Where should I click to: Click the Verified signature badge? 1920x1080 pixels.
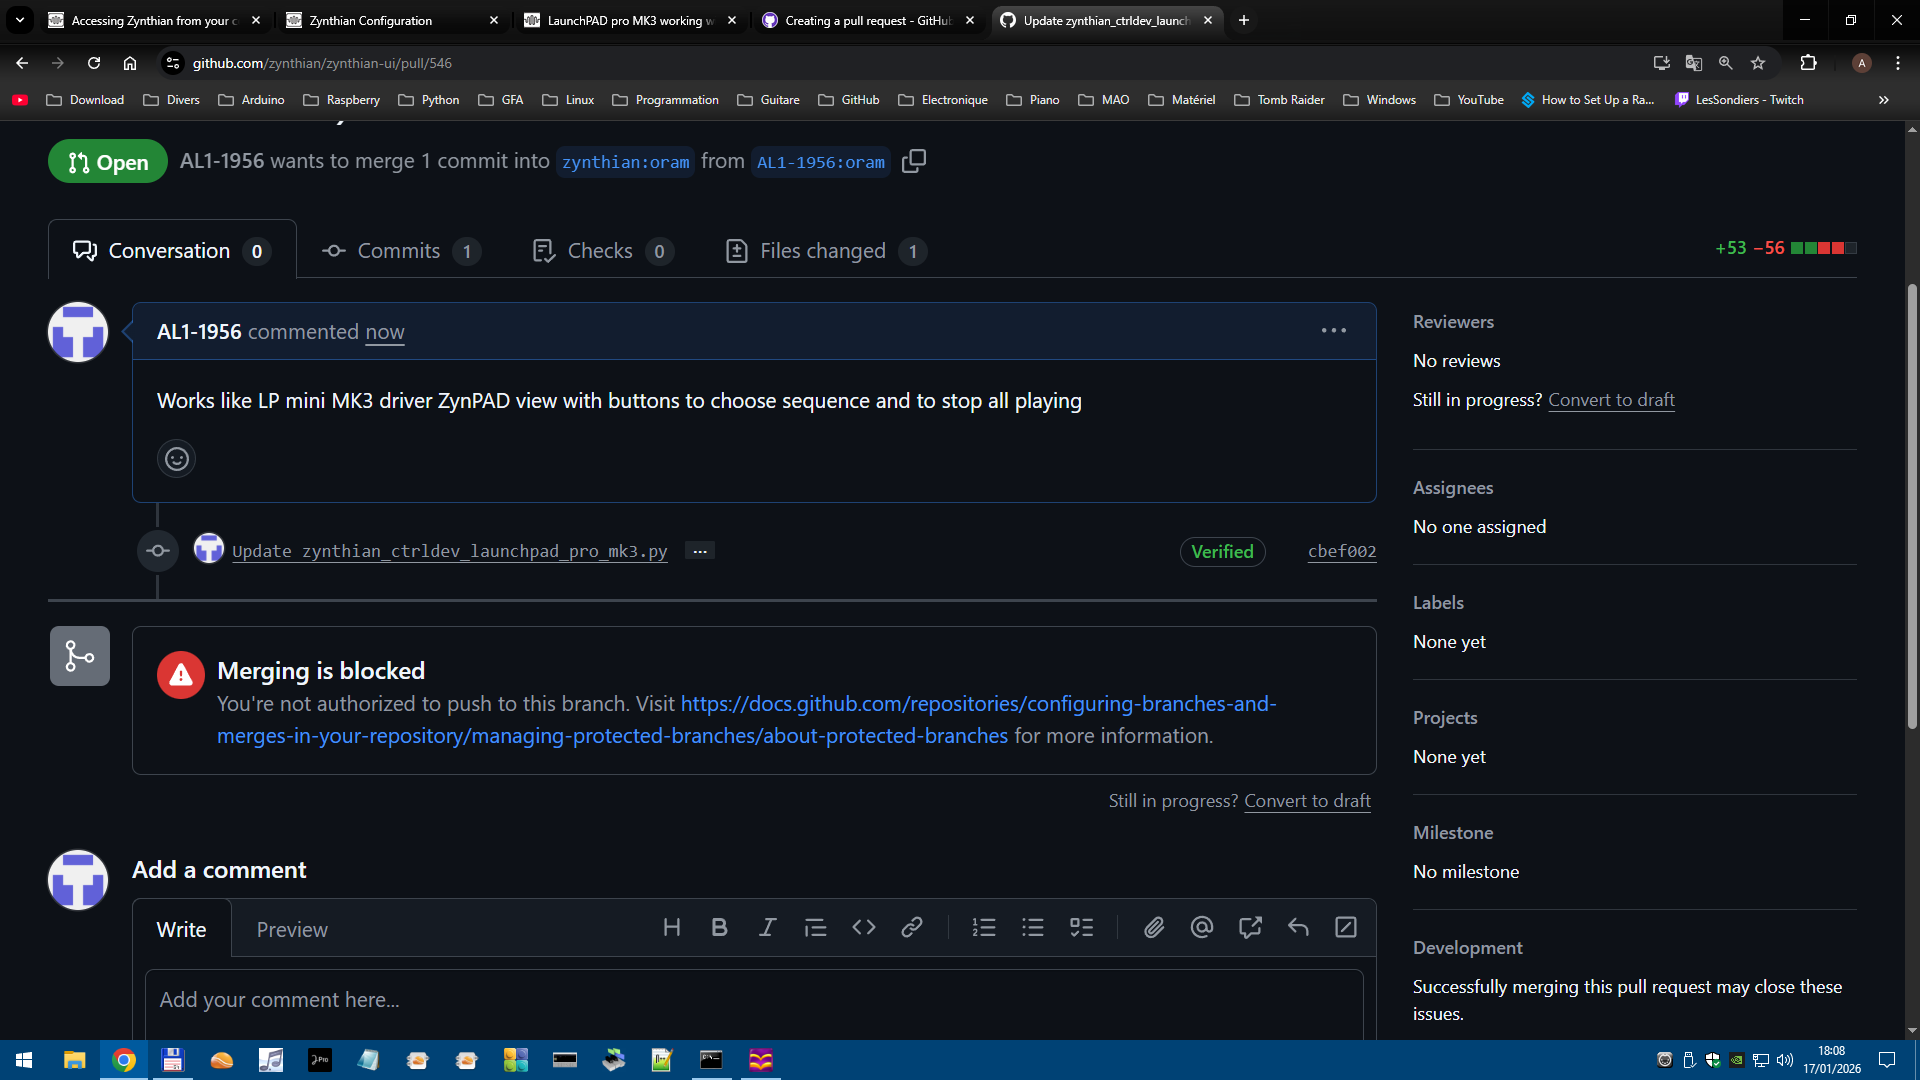pyautogui.click(x=1222, y=552)
